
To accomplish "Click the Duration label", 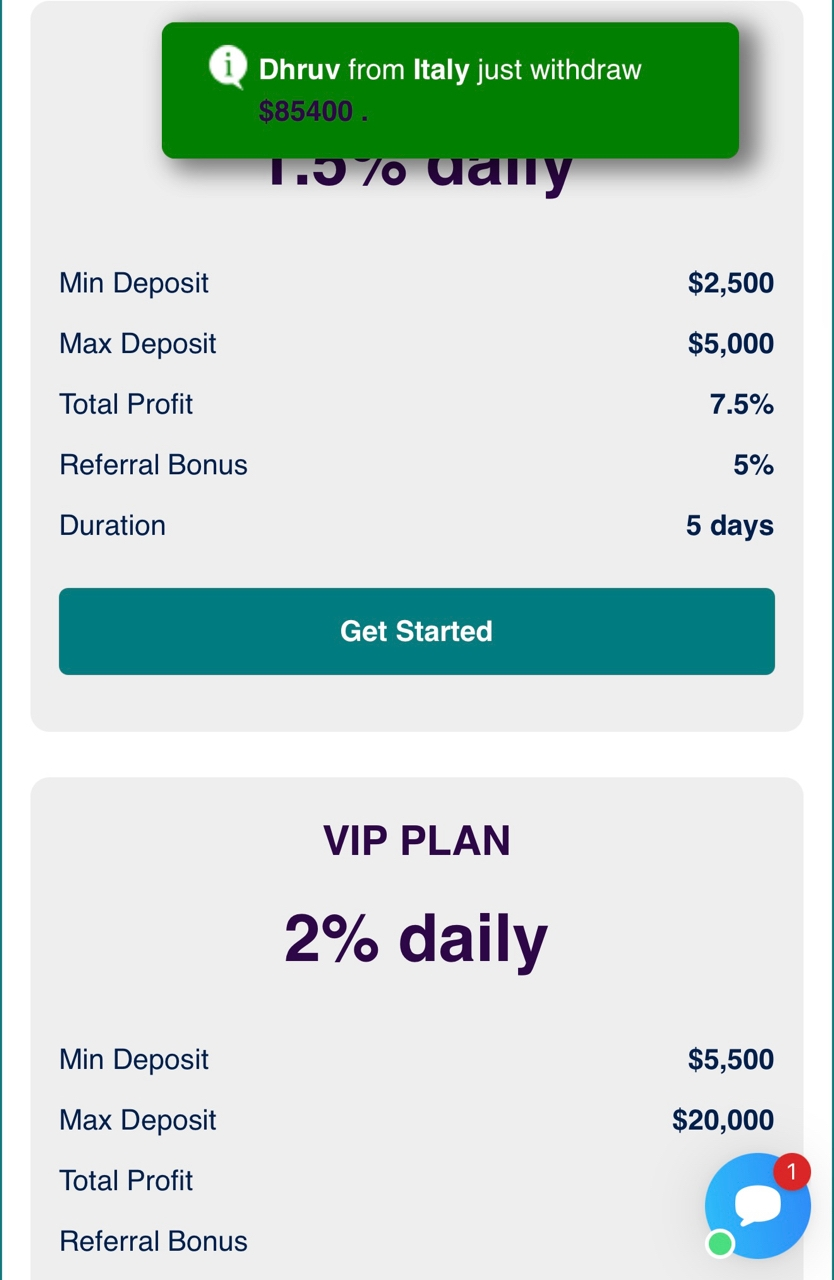I will (113, 526).
